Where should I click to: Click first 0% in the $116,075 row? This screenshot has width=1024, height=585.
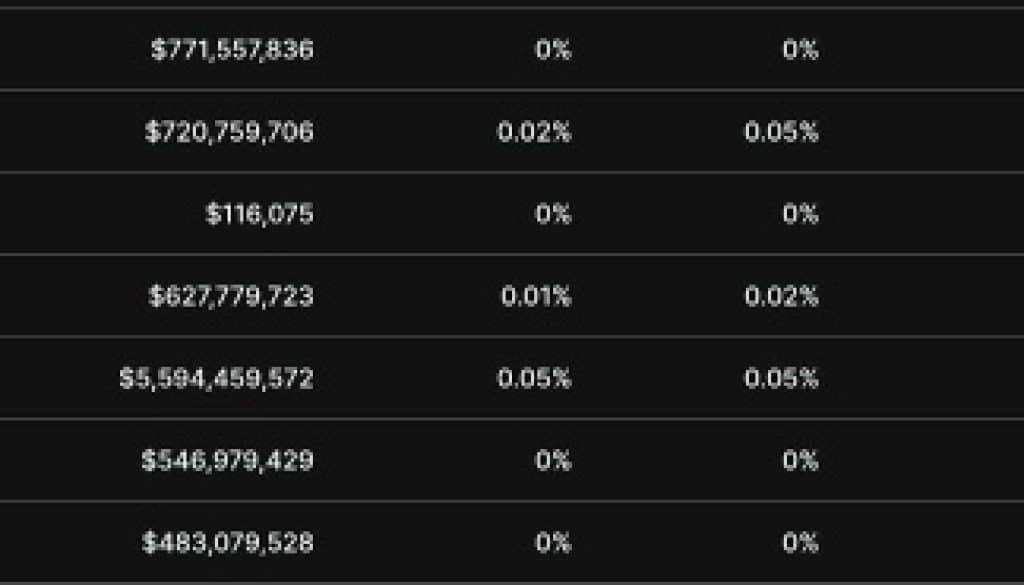pos(553,214)
